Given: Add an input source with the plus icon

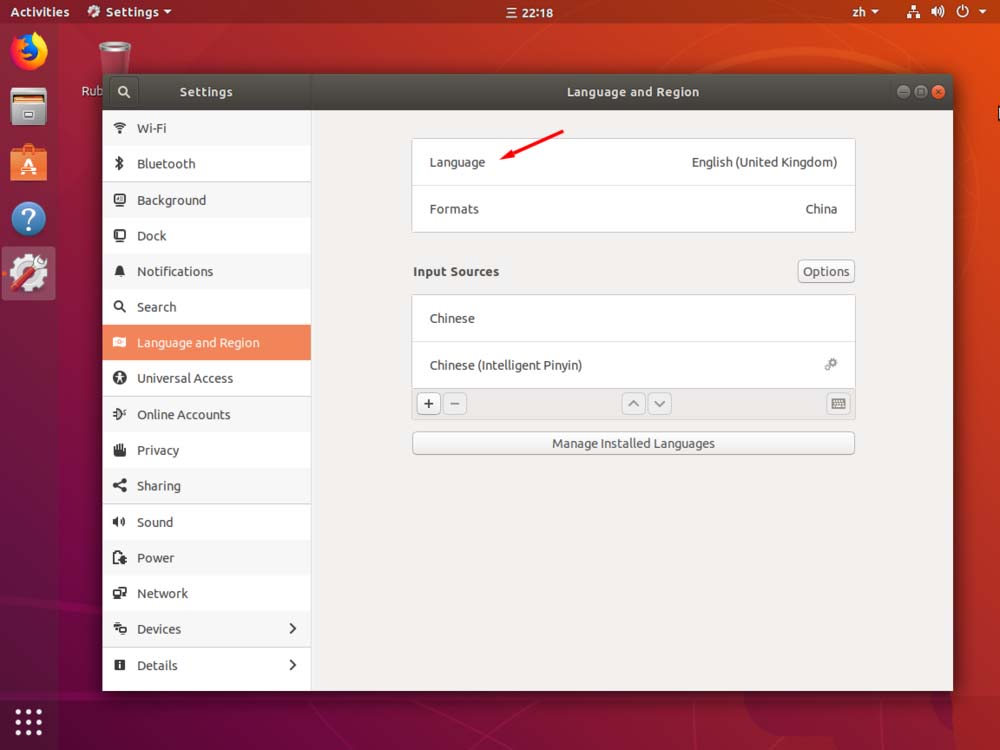Looking at the screenshot, I should [x=428, y=403].
